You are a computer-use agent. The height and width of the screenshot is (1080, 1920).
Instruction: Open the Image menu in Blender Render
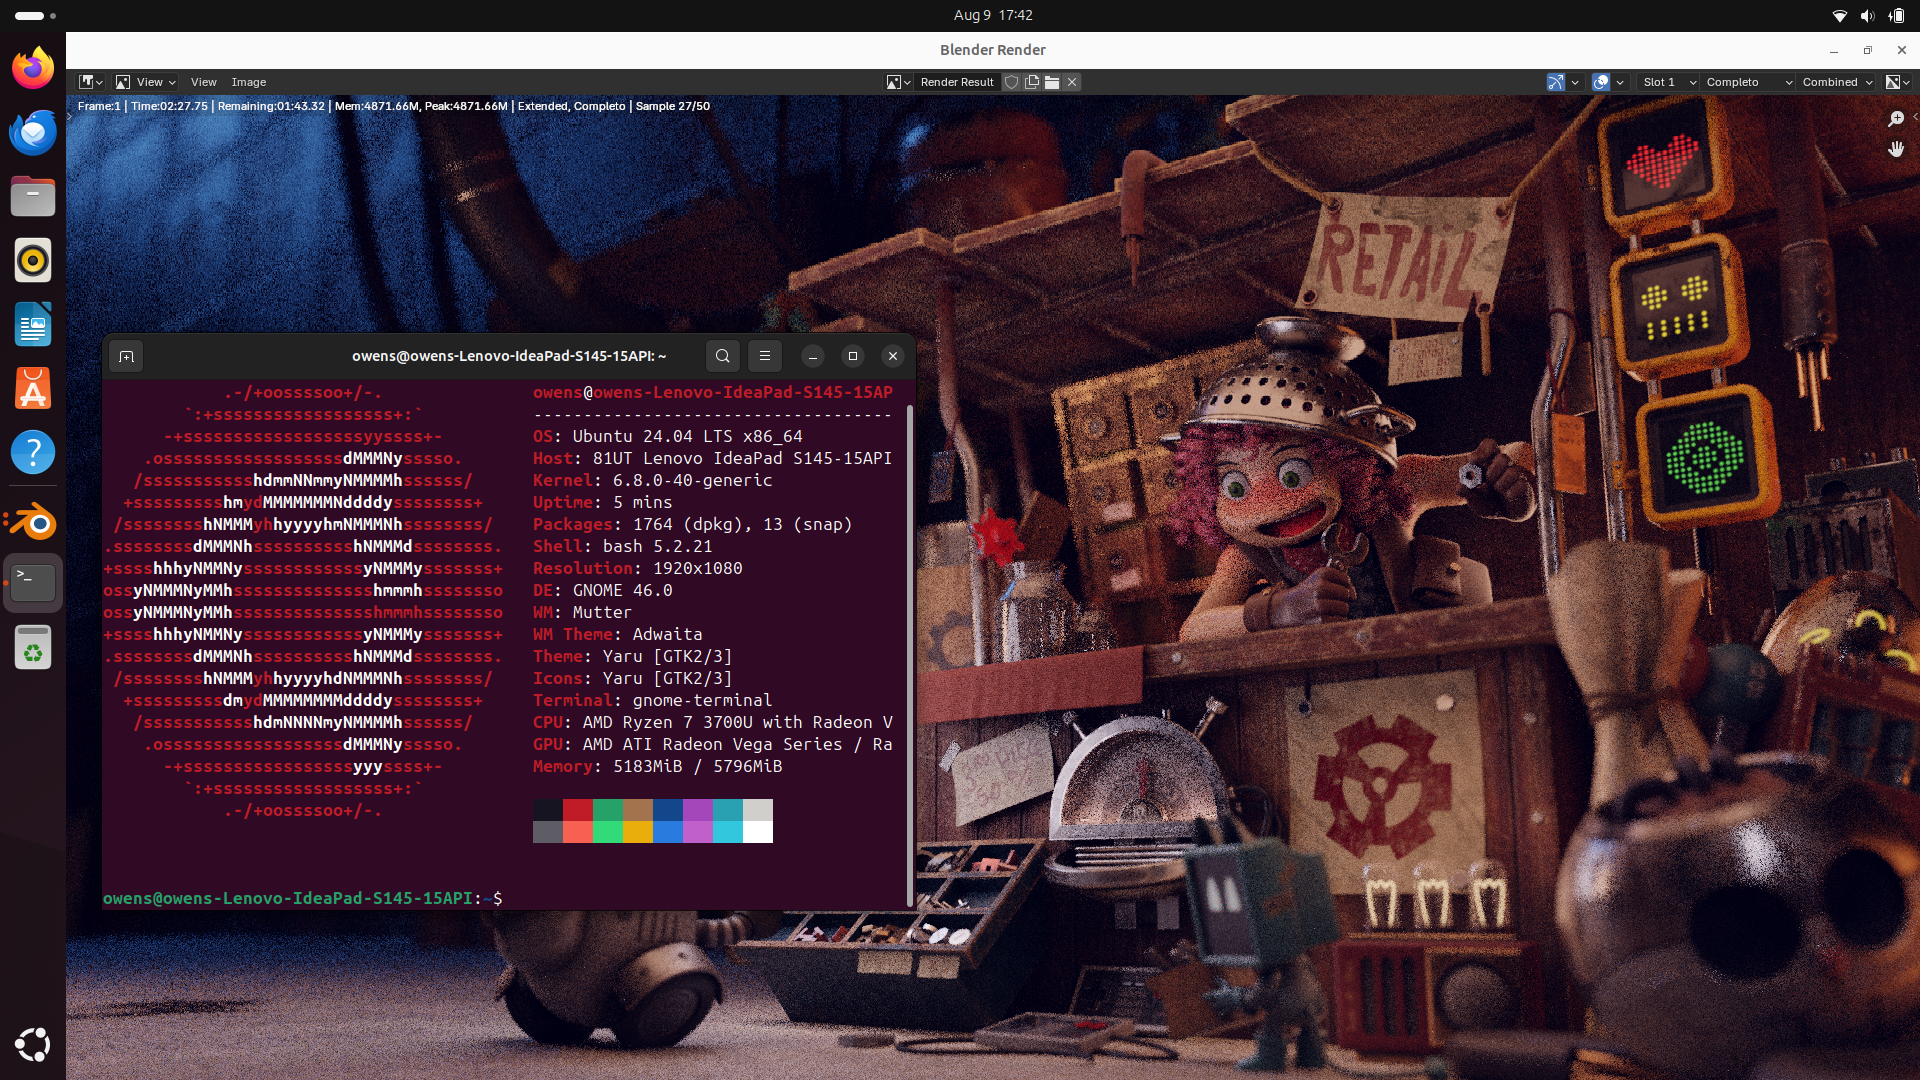point(249,82)
